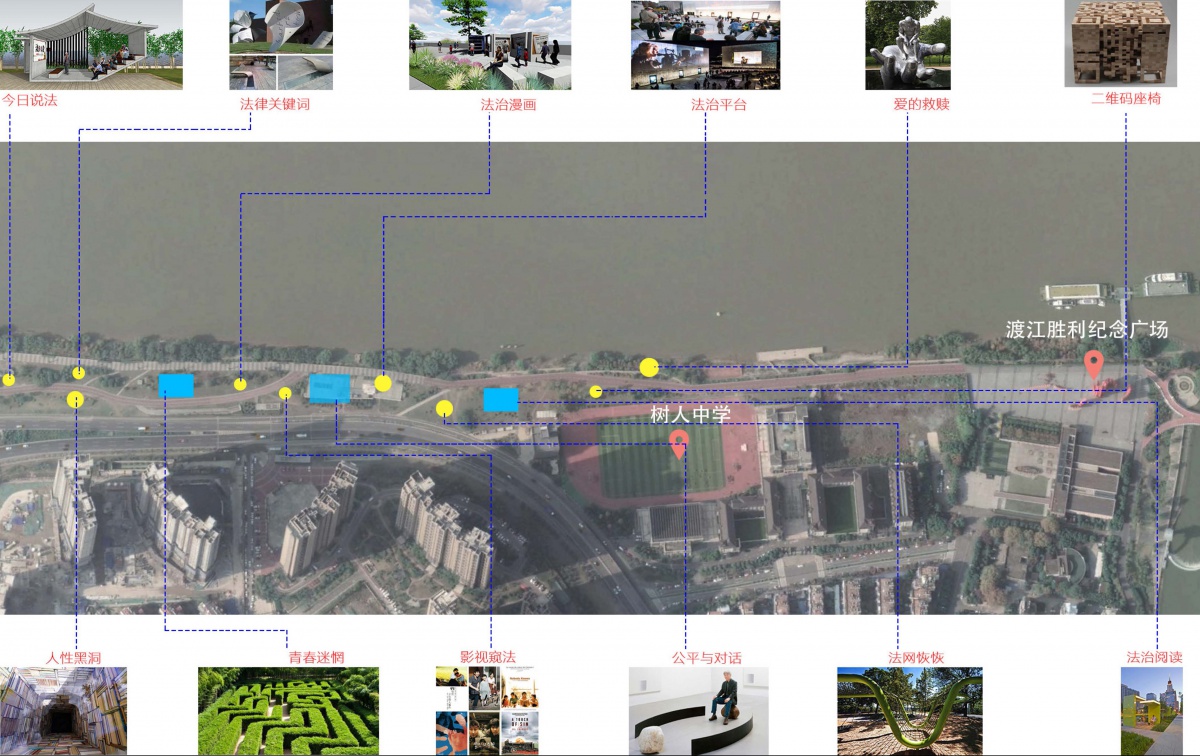The height and width of the screenshot is (756, 1200).
Task: Open the 人性黑洞 book tunnel thumbnail
Action: coord(63,711)
